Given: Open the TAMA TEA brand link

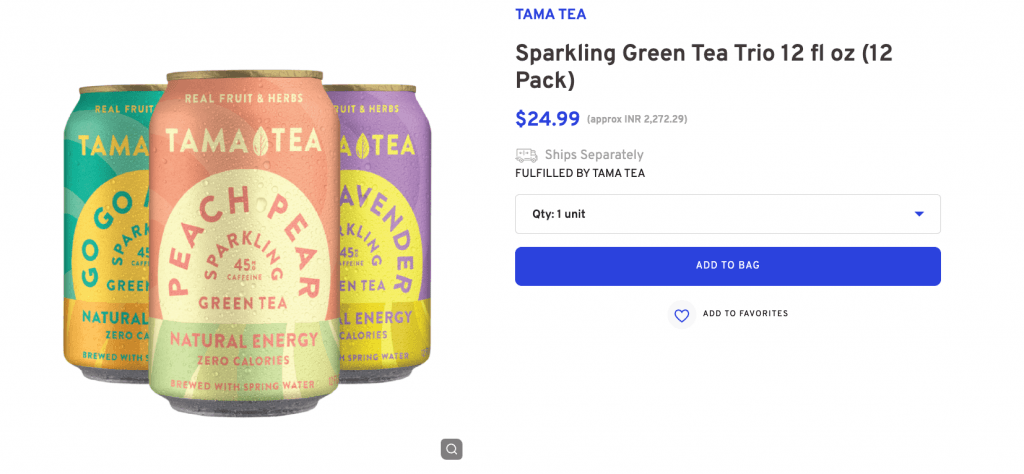Looking at the screenshot, I should click(x=550, y=14).
